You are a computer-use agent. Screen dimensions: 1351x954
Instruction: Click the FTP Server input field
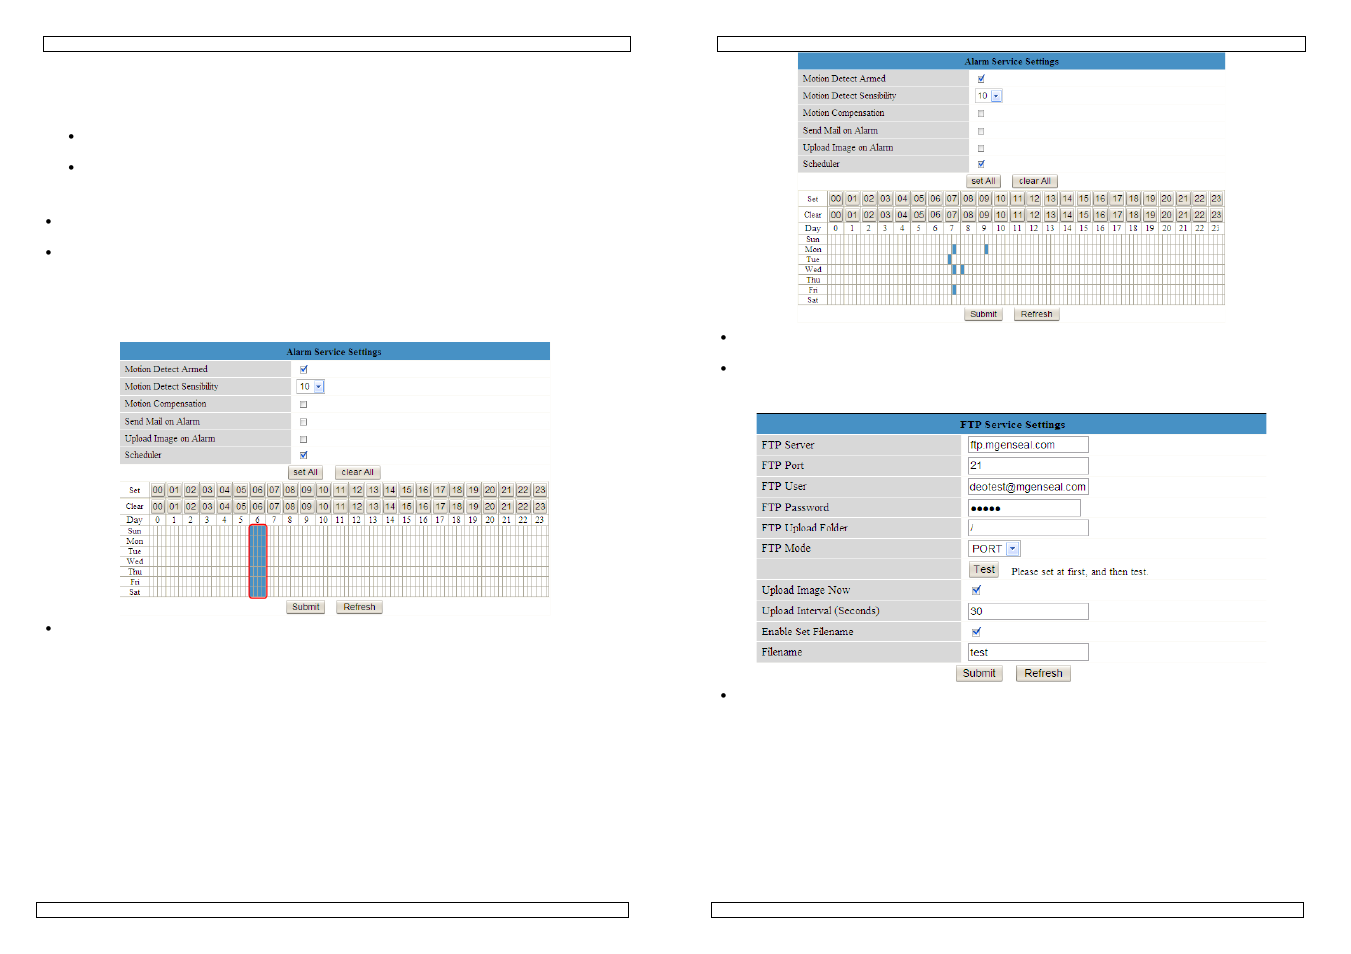click(1027, 445)
